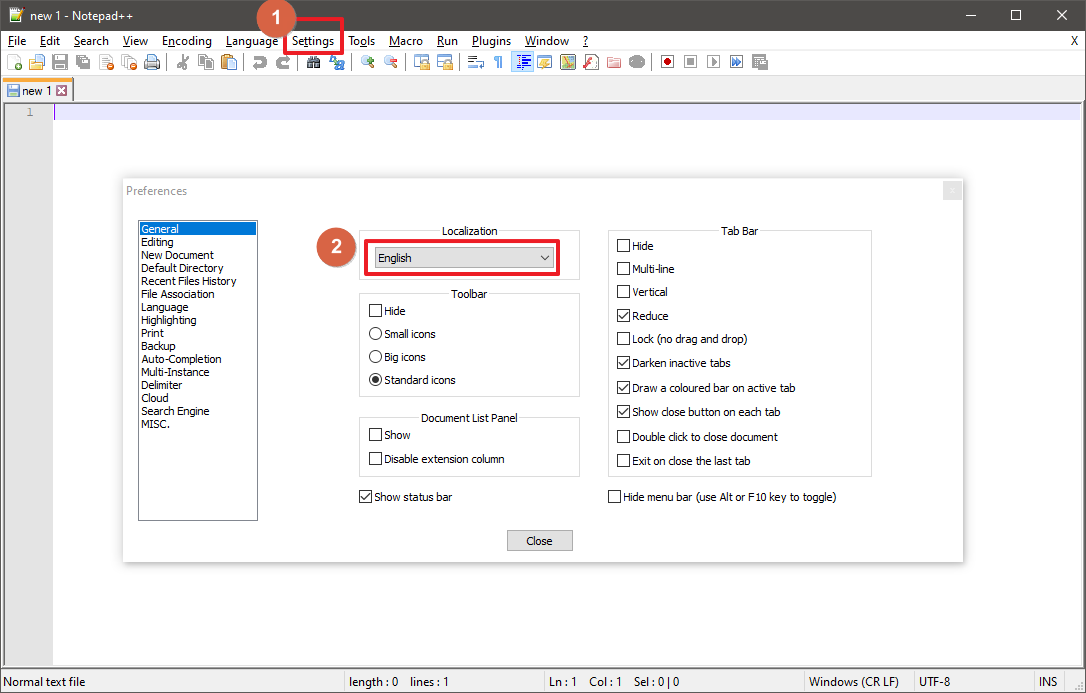Open the File menu
The image size is (1086, 693).
pos(17,41)
